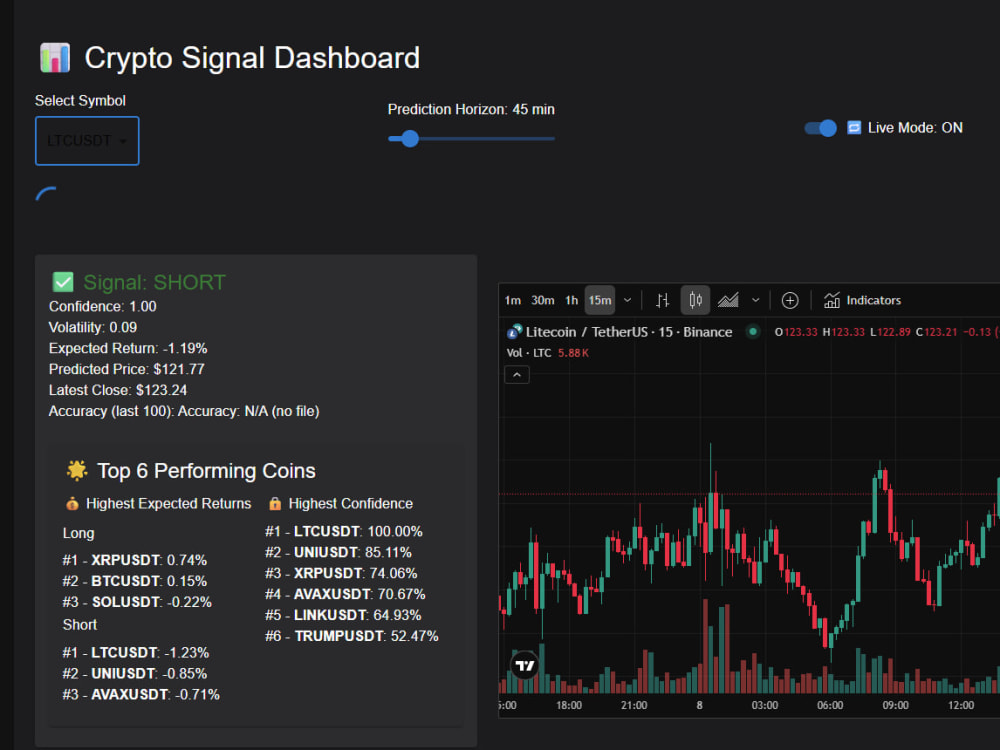Image resolution: width=1000 pixels, height=750 pixels.
Task: Click the Top 6 Performing Coins heading
Action: (x=206, y=471)
